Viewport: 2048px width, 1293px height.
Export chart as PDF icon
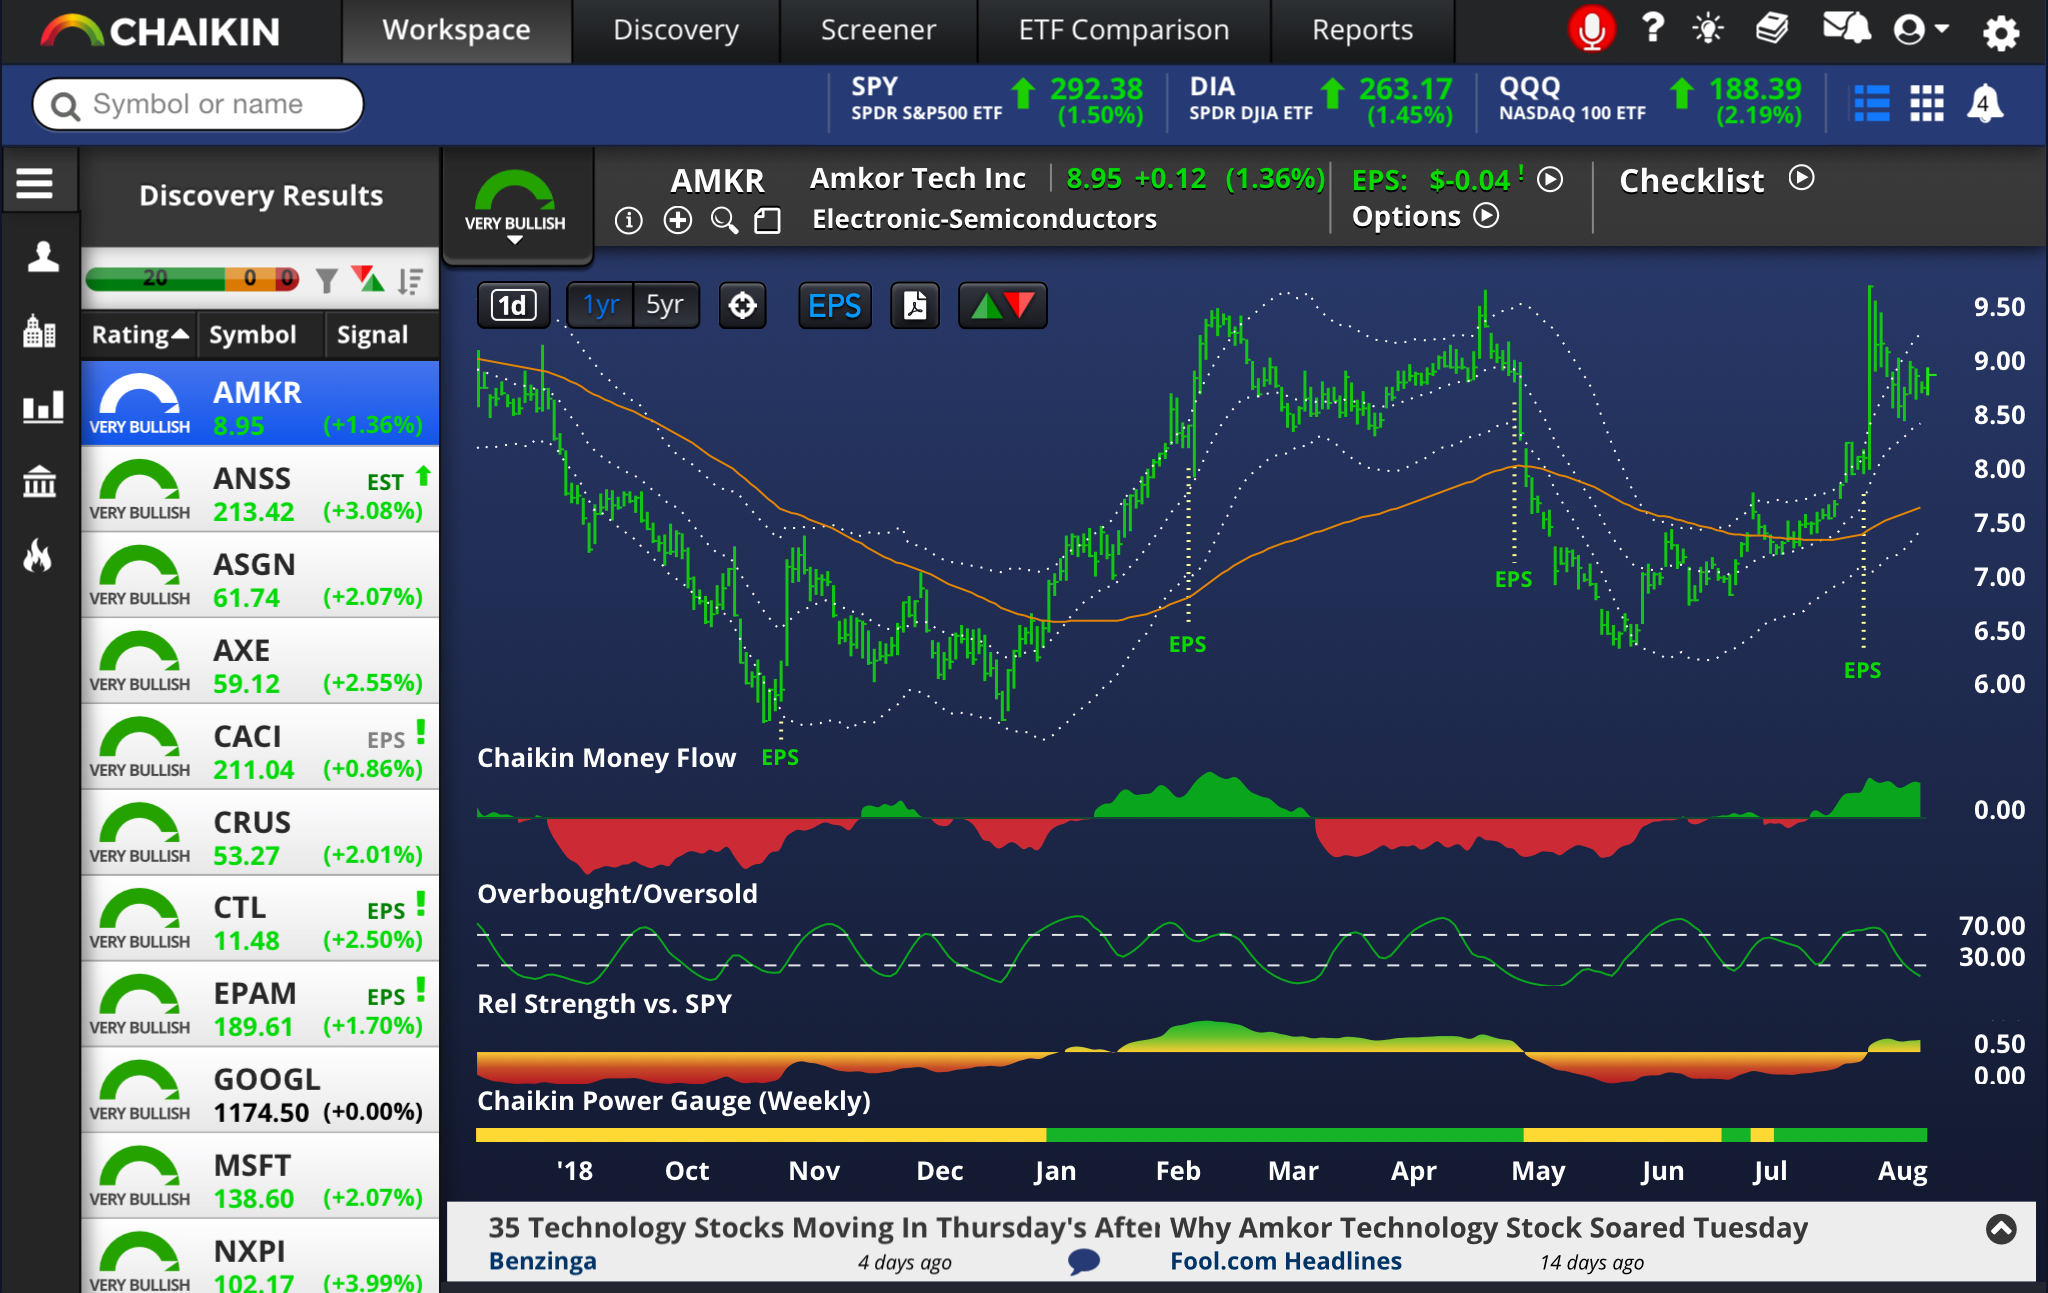[914, 305]
